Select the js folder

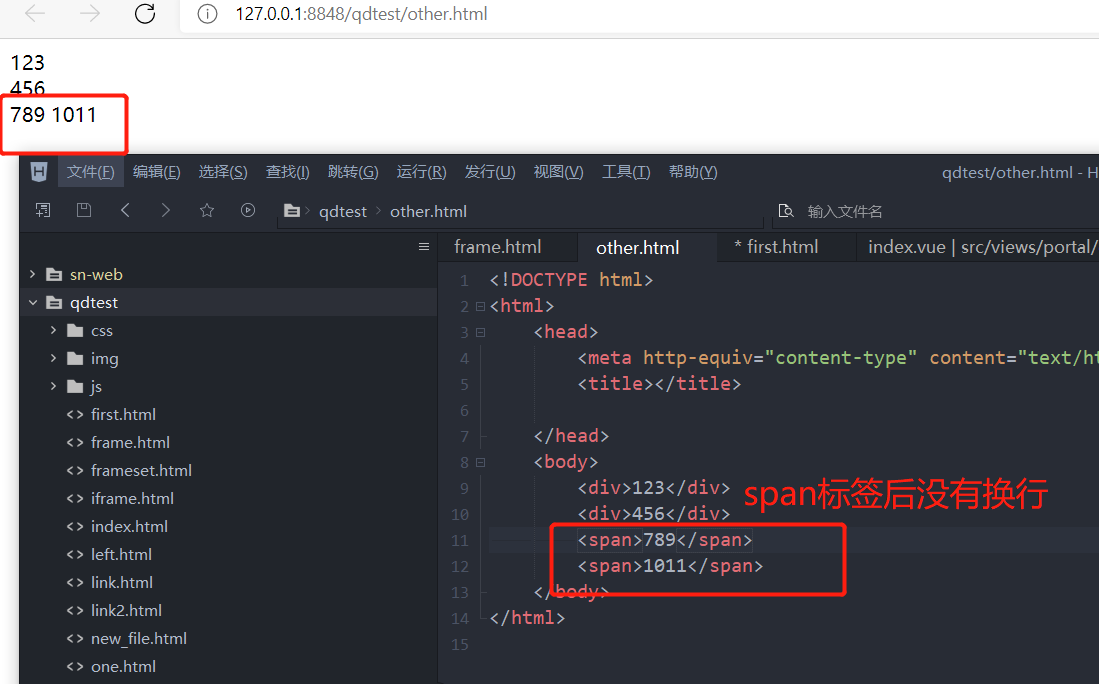click(x=96, y=387)
